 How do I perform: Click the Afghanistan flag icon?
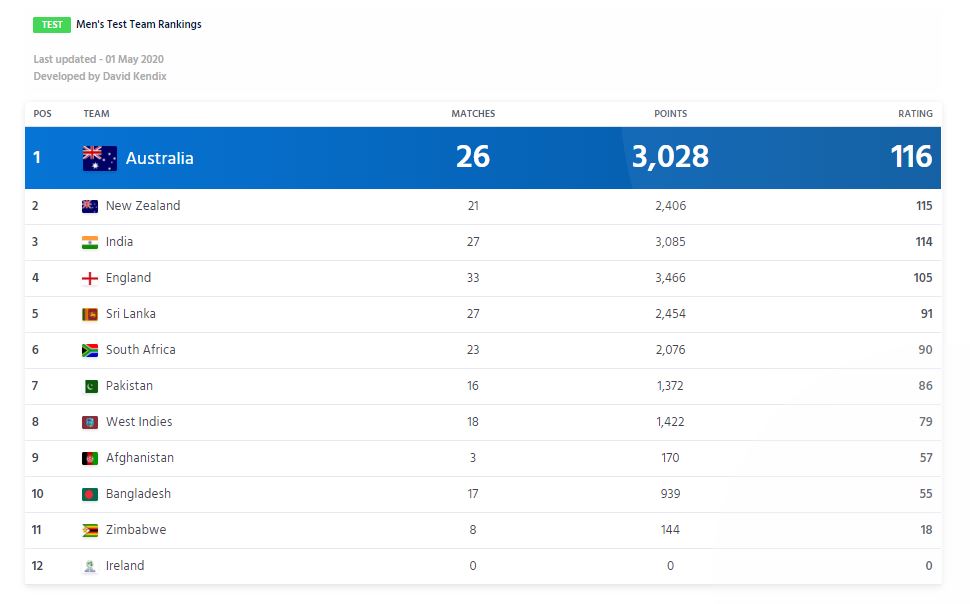(x=90, y=458)
